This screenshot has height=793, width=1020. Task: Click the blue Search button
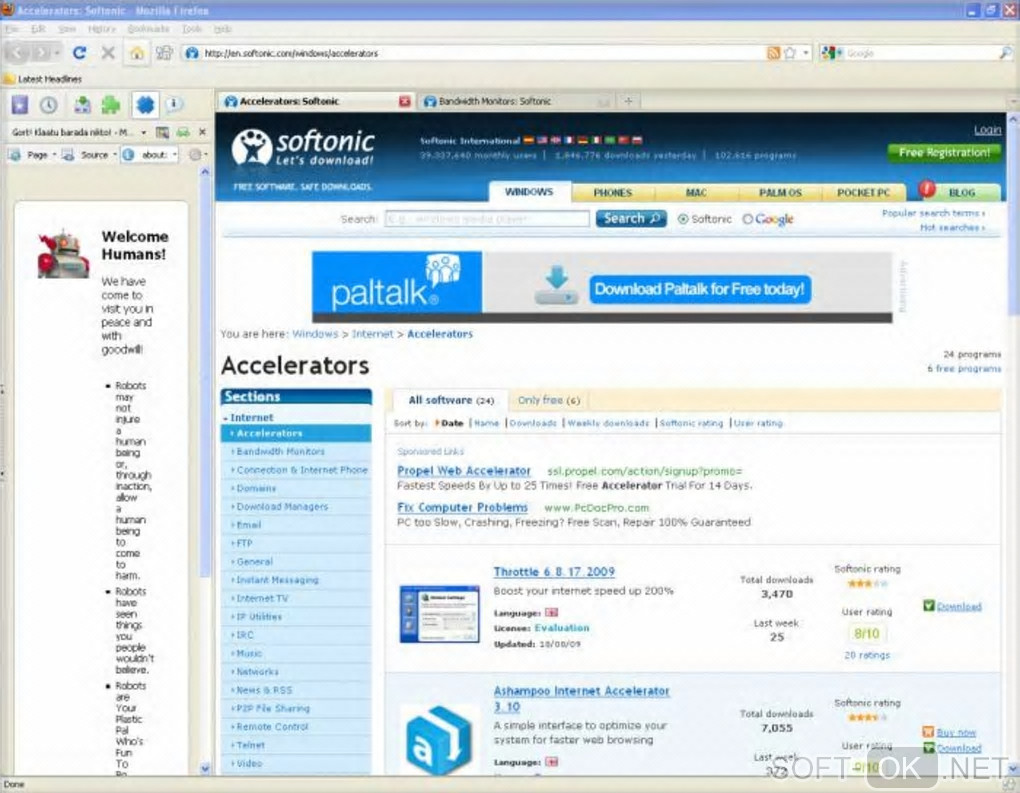631,219
